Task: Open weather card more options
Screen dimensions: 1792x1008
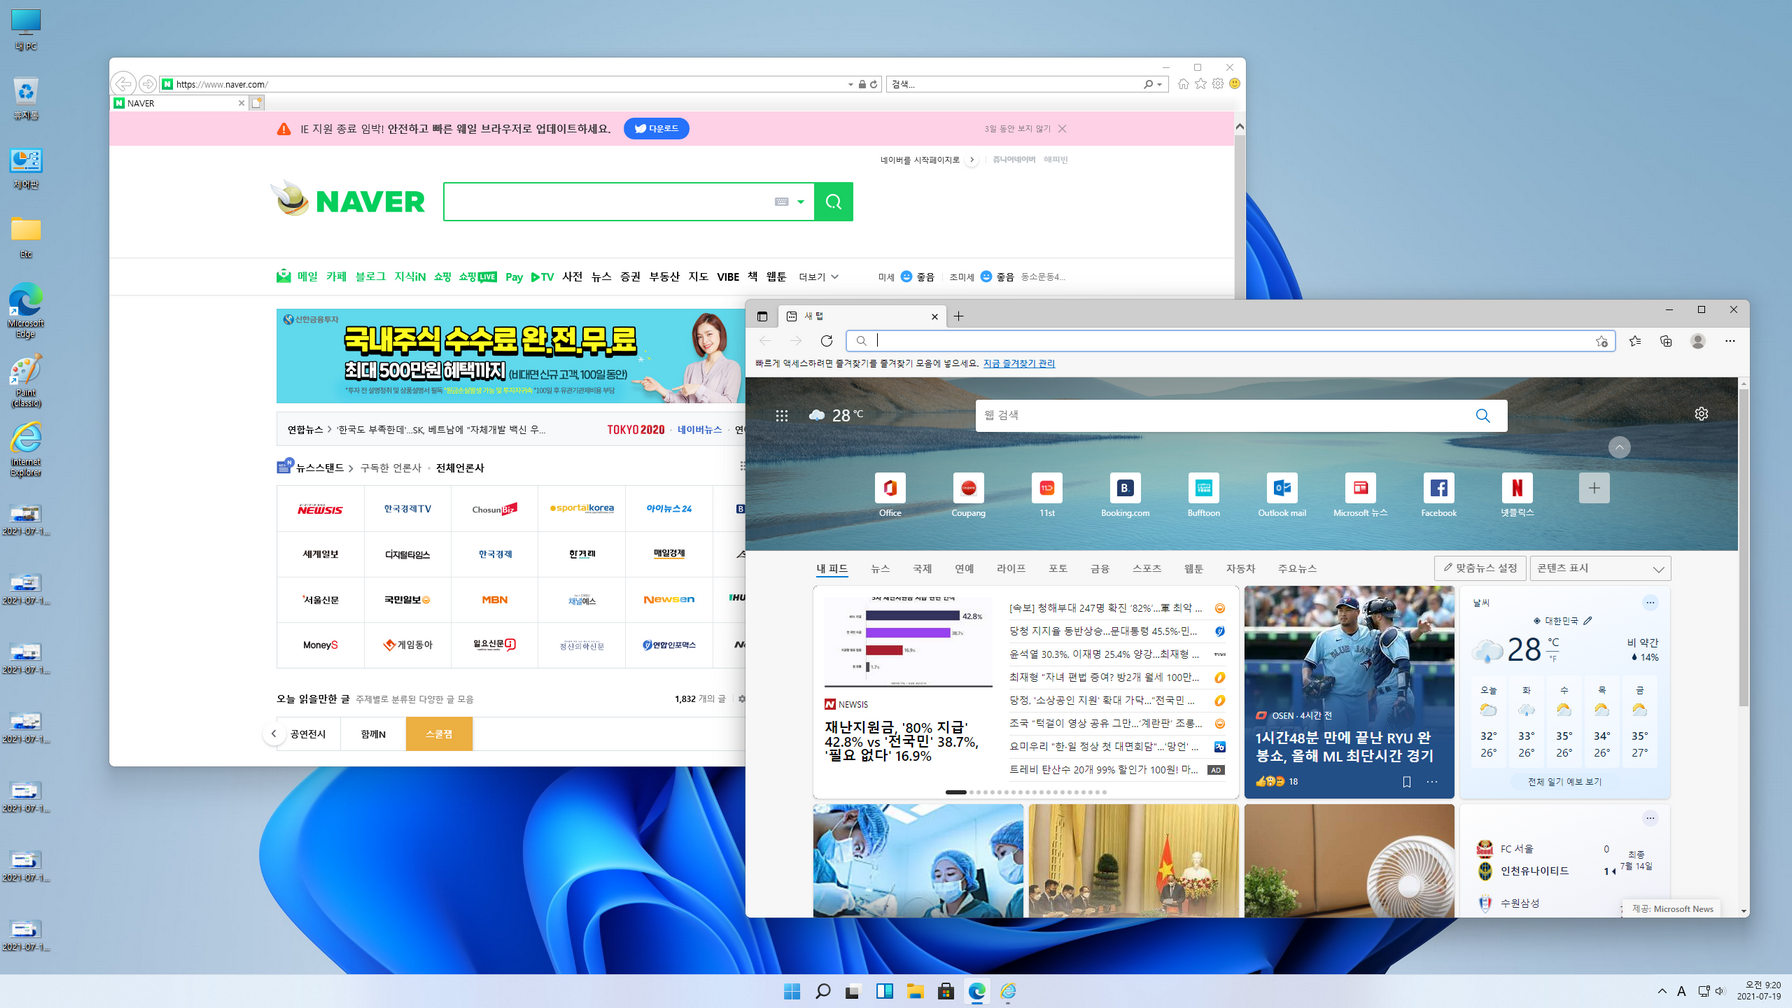Action: [x=1650, y=603]
